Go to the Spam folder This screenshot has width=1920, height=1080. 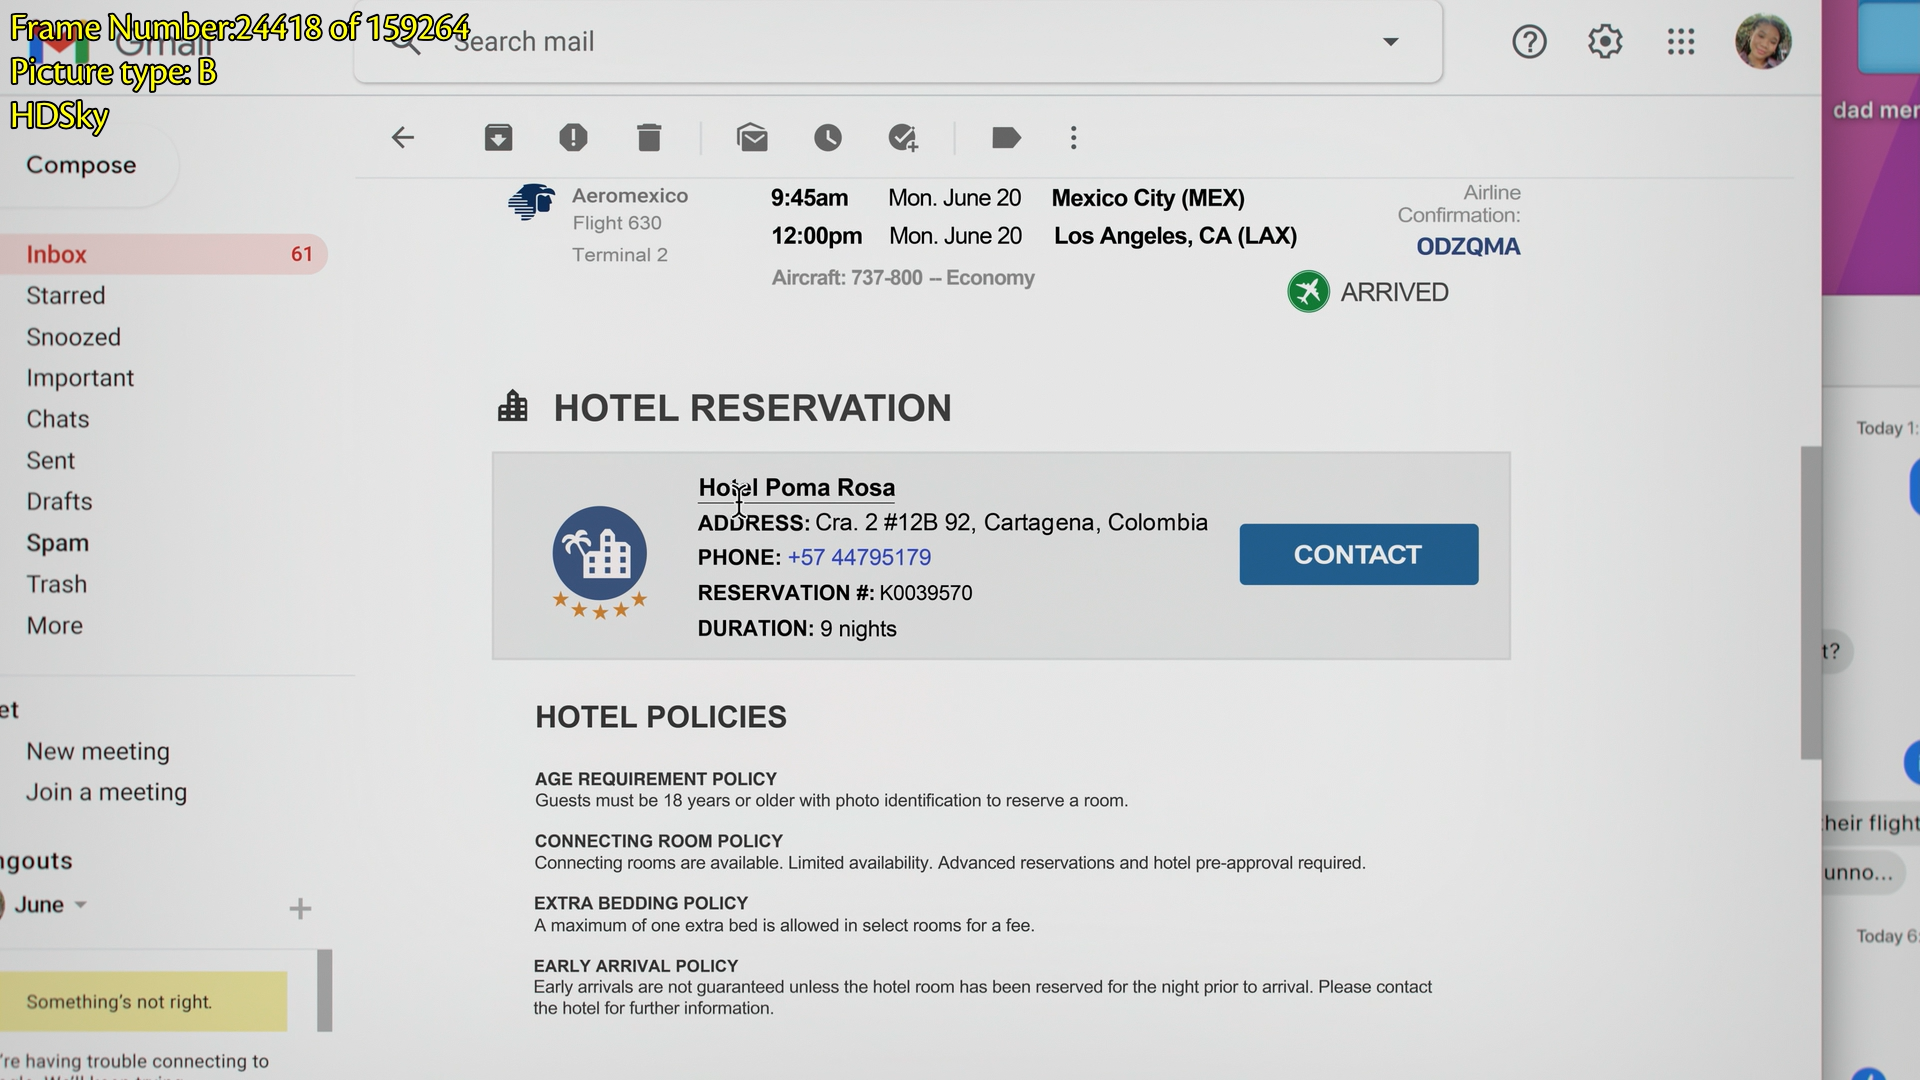(58, 543)
